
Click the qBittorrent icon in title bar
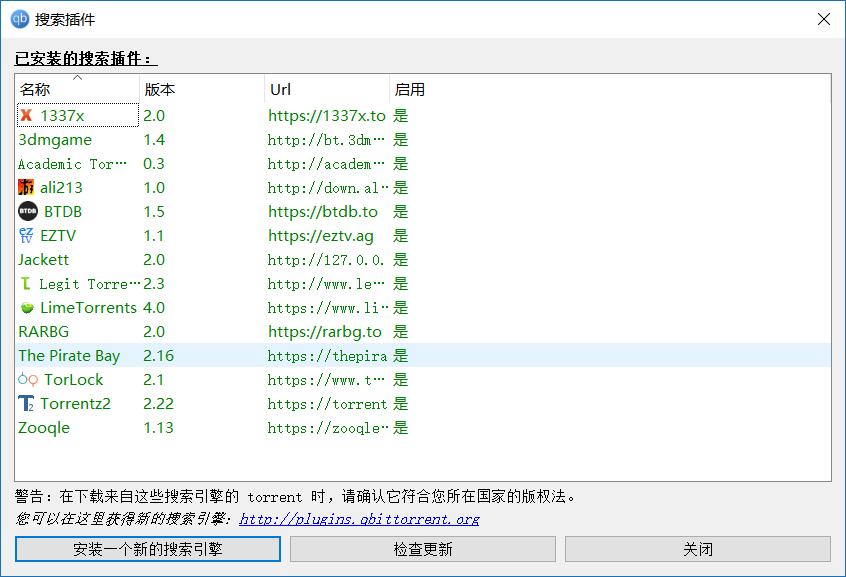click(x=20, y=19)
